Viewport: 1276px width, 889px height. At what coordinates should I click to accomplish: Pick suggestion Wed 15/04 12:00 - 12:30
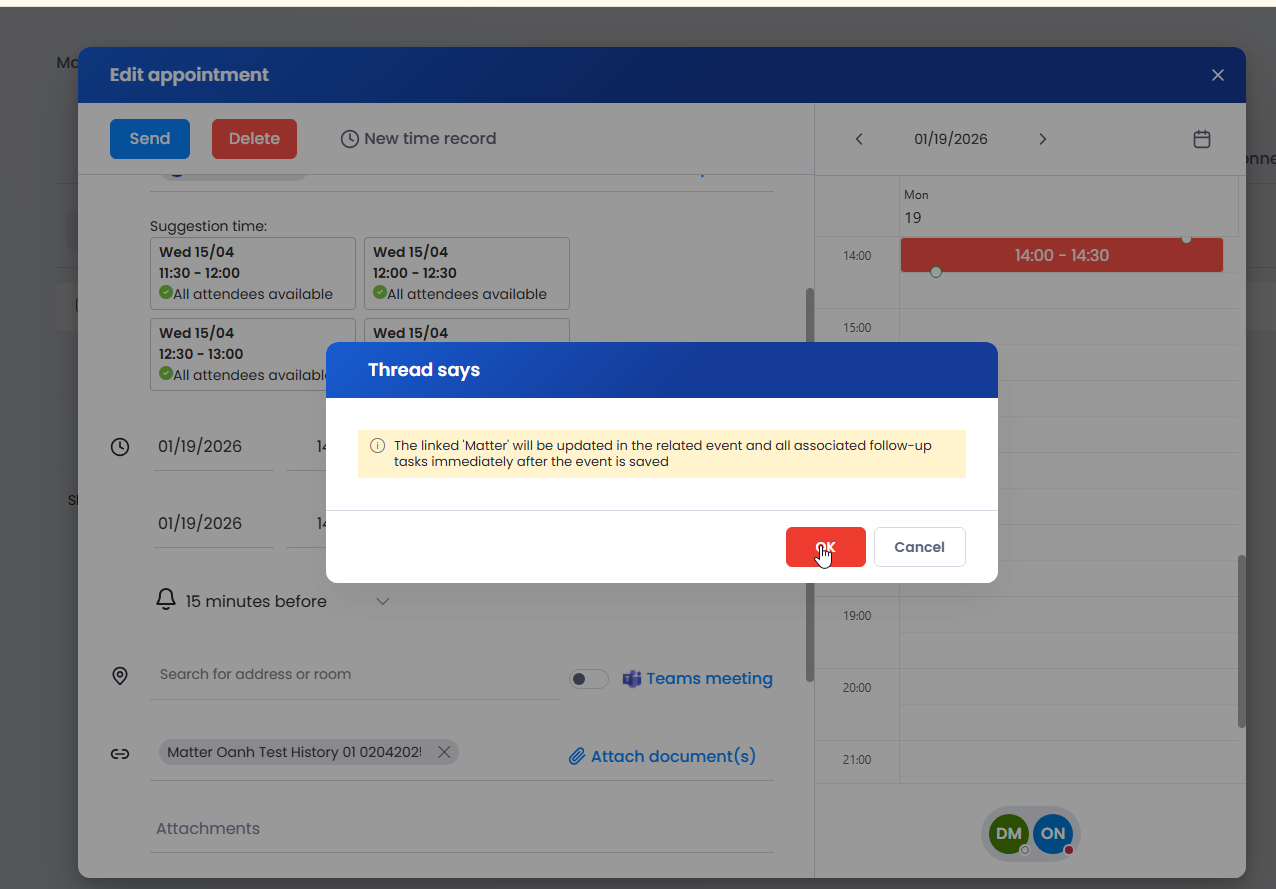coord(466,273)
